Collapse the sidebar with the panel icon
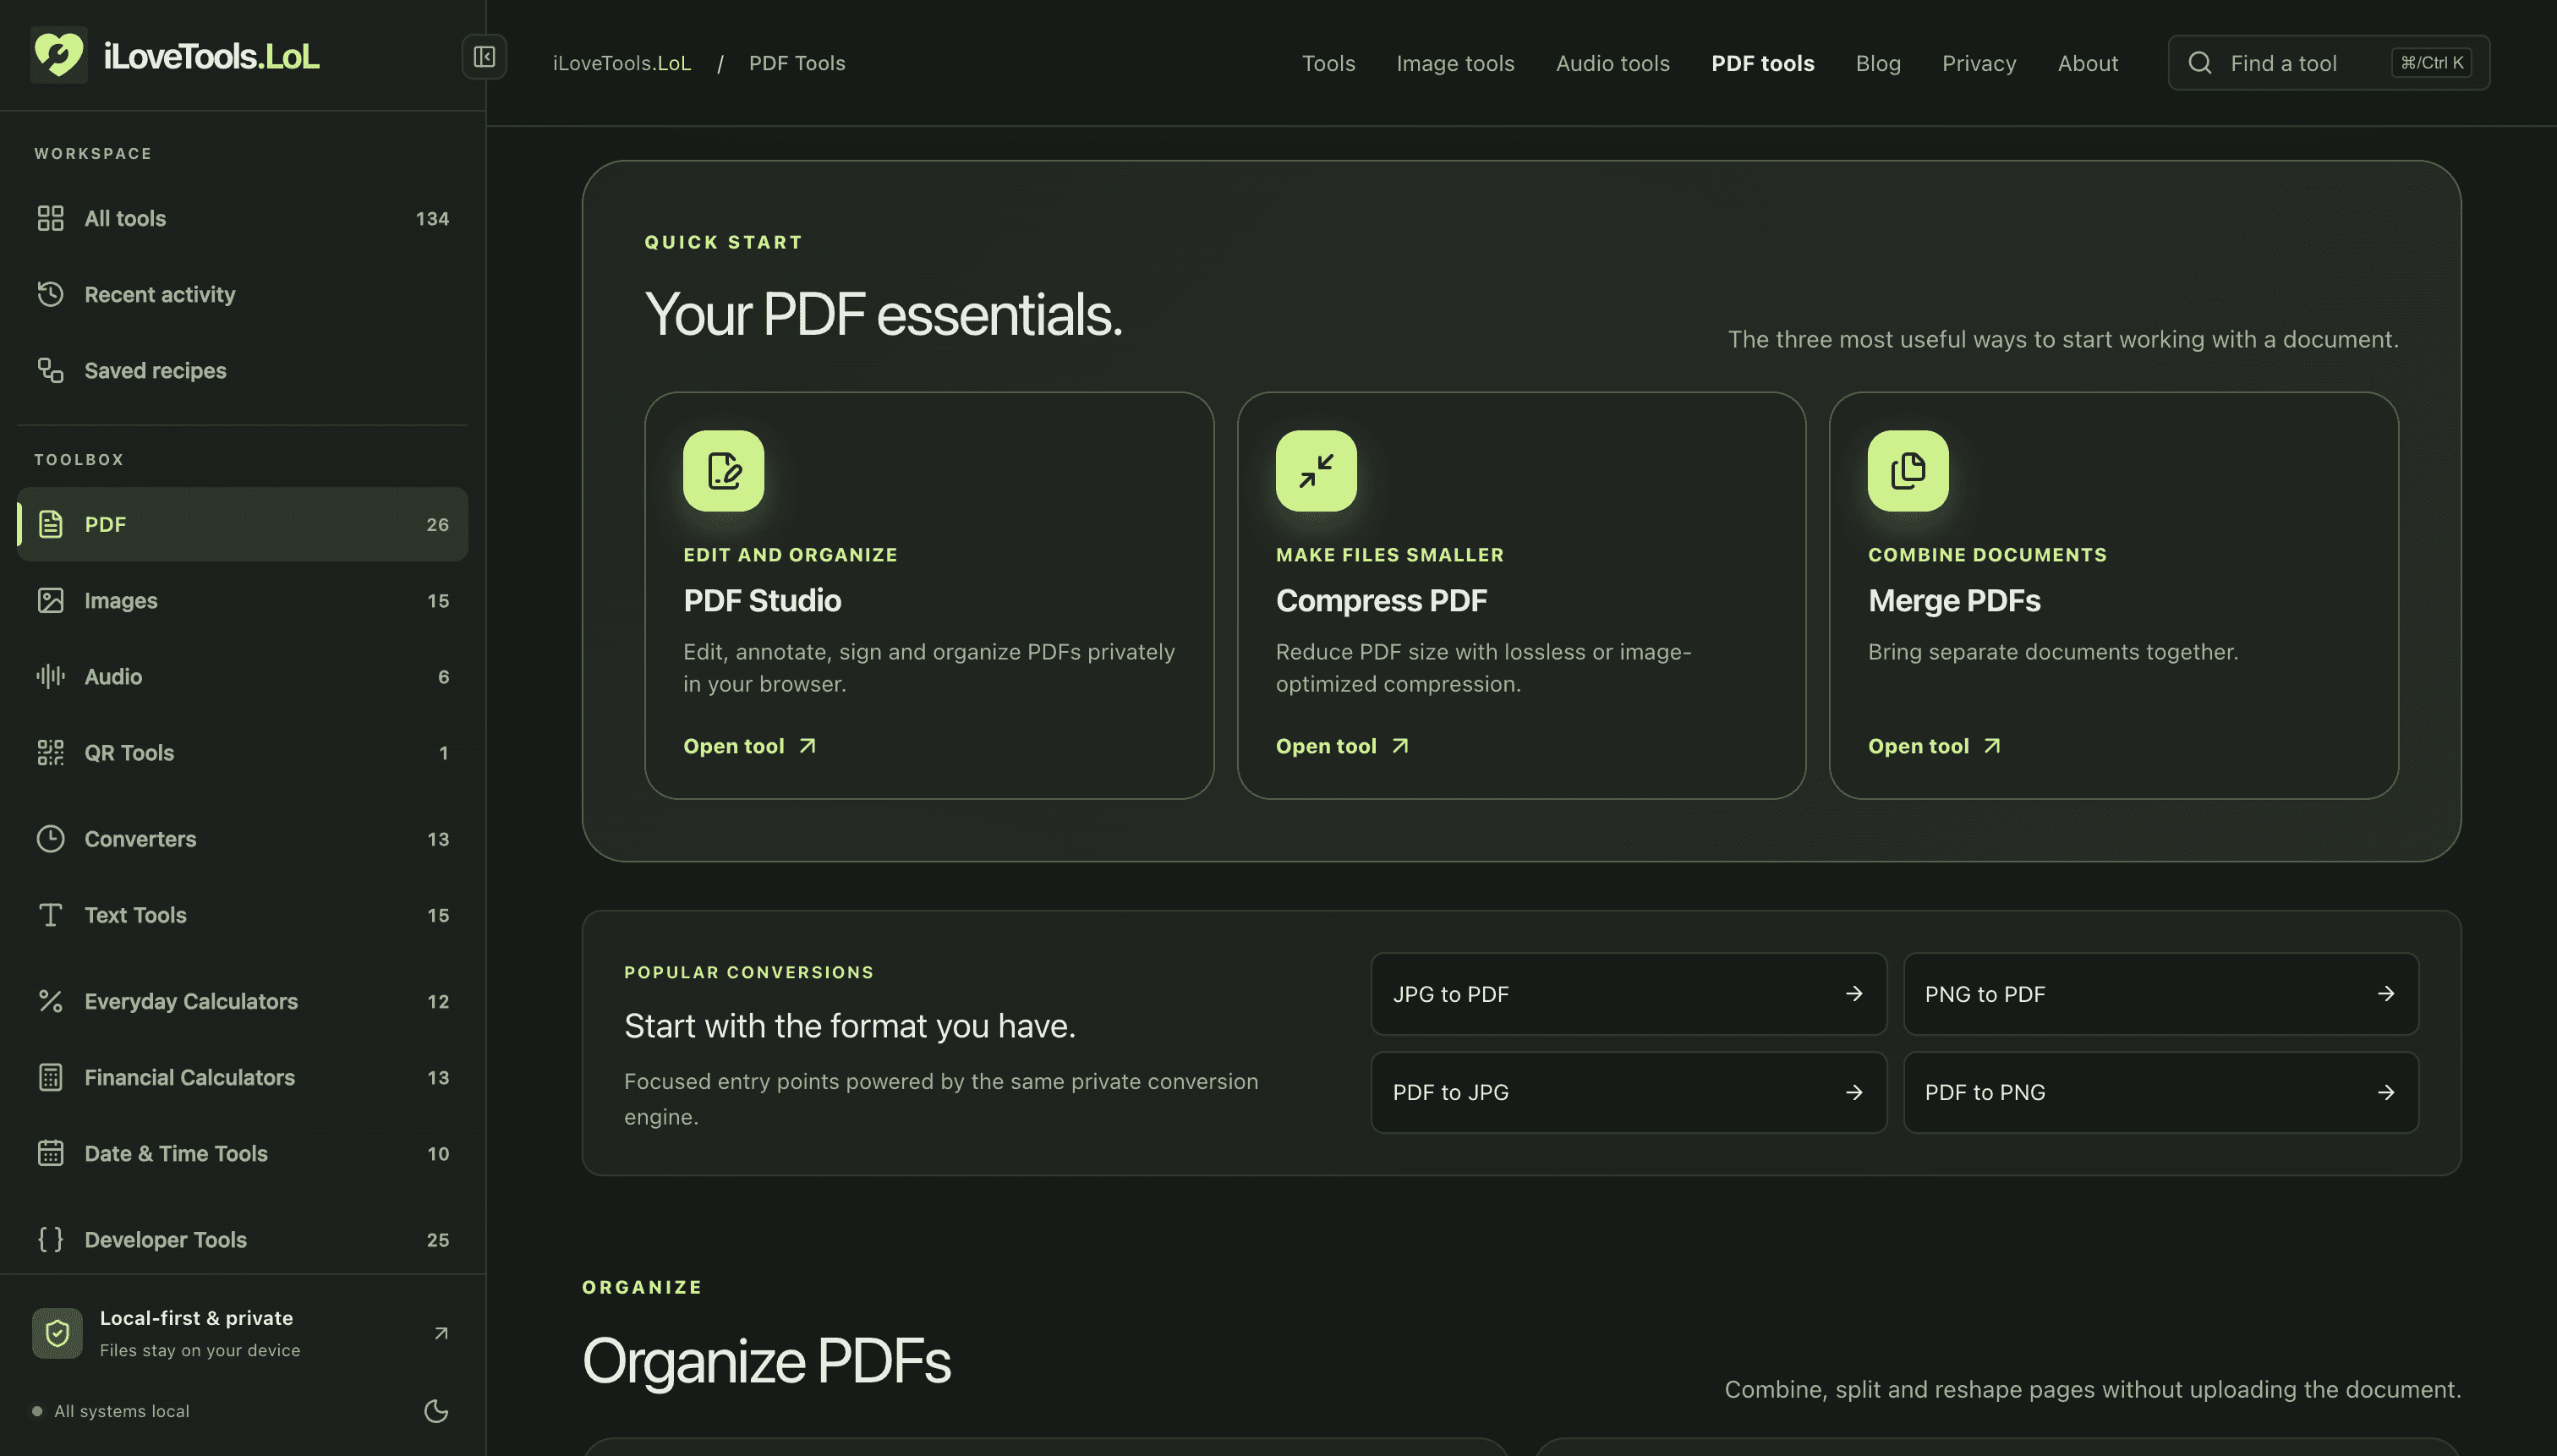The image size is (2557, 1456). coord(484,57)
